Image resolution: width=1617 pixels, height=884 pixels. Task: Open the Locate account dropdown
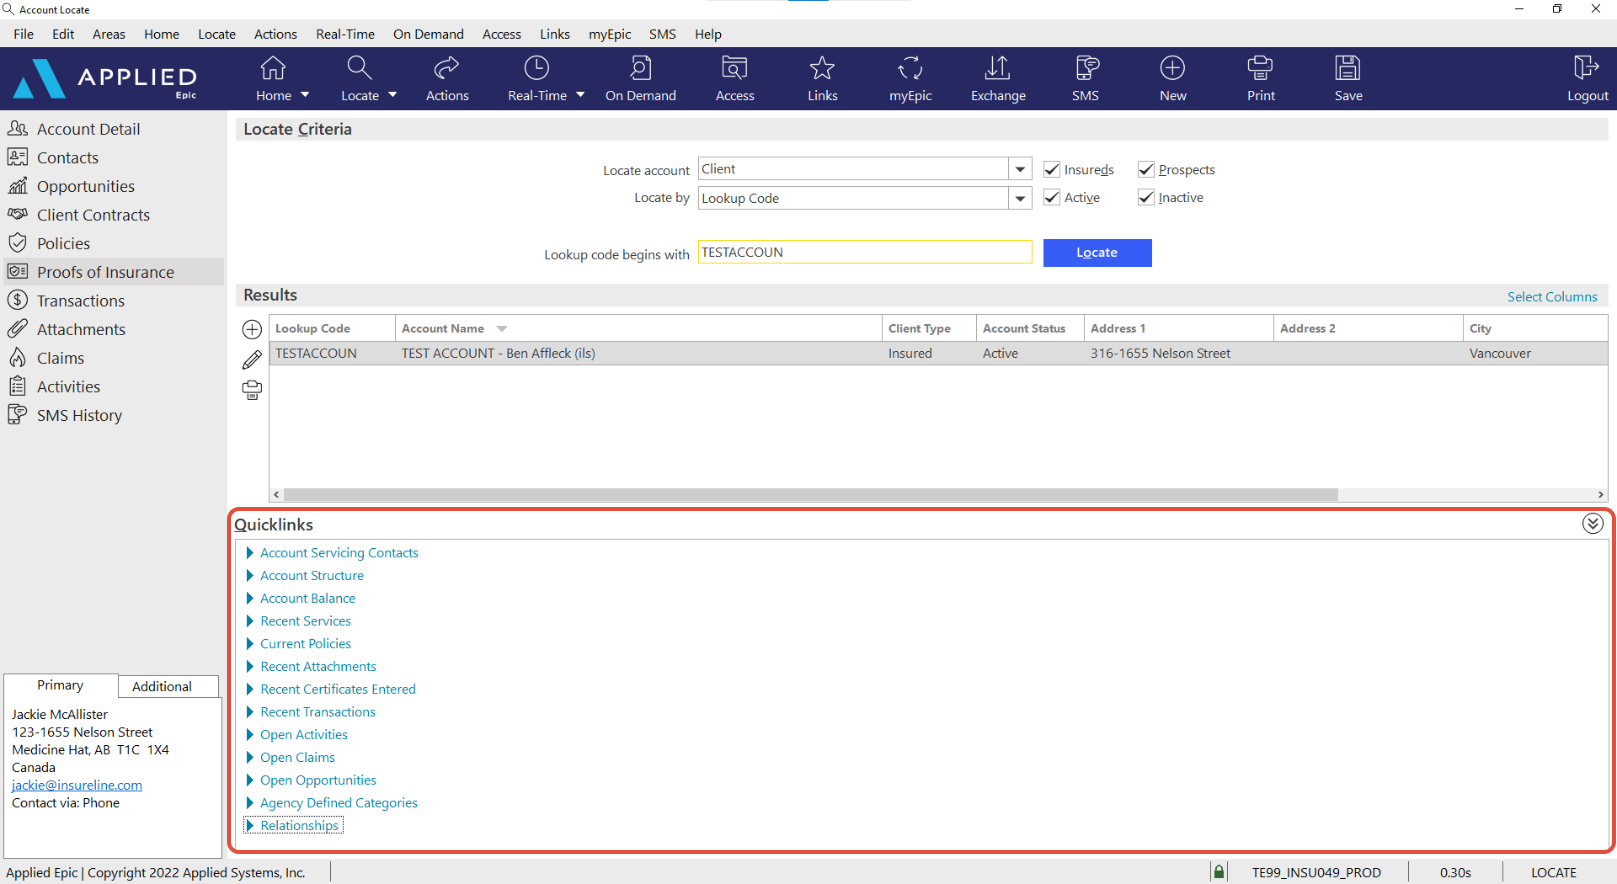(1020, 170)
